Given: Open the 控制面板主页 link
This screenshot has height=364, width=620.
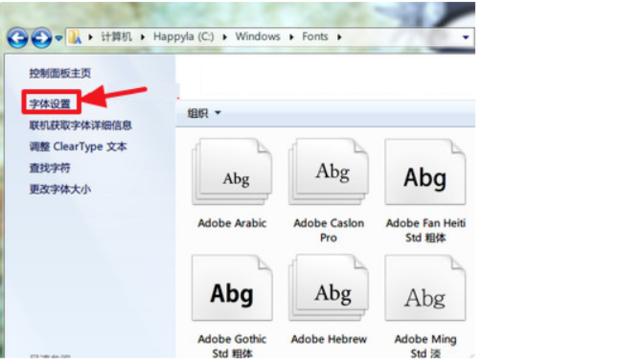Looking at the screenshot, I should 60,73.
